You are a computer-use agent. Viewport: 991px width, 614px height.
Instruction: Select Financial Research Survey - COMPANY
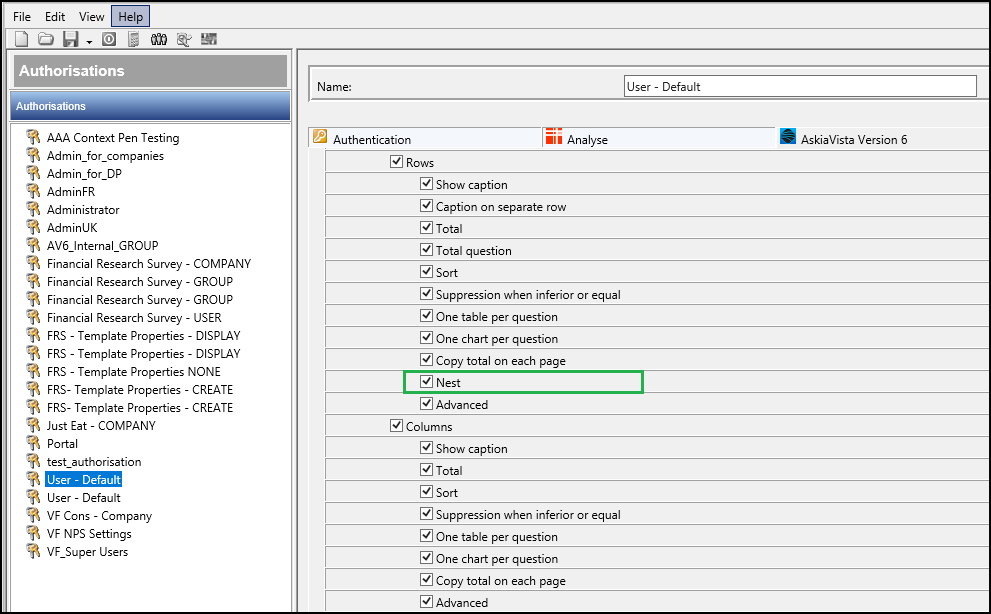149,264
